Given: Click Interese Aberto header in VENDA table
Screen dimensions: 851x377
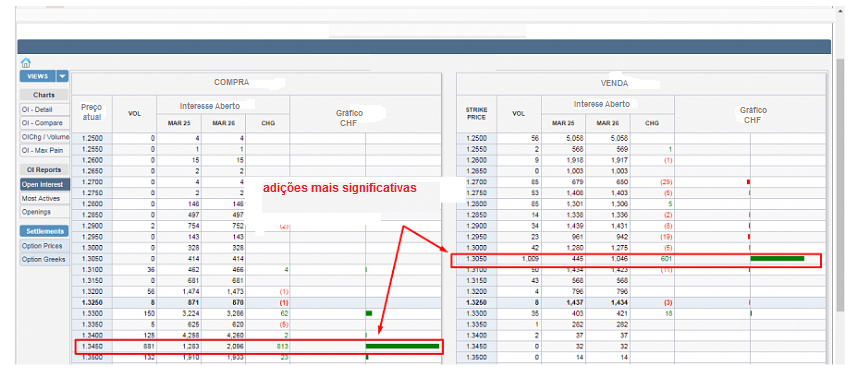Looking at the screenshot, I should (x=601, y=104).
